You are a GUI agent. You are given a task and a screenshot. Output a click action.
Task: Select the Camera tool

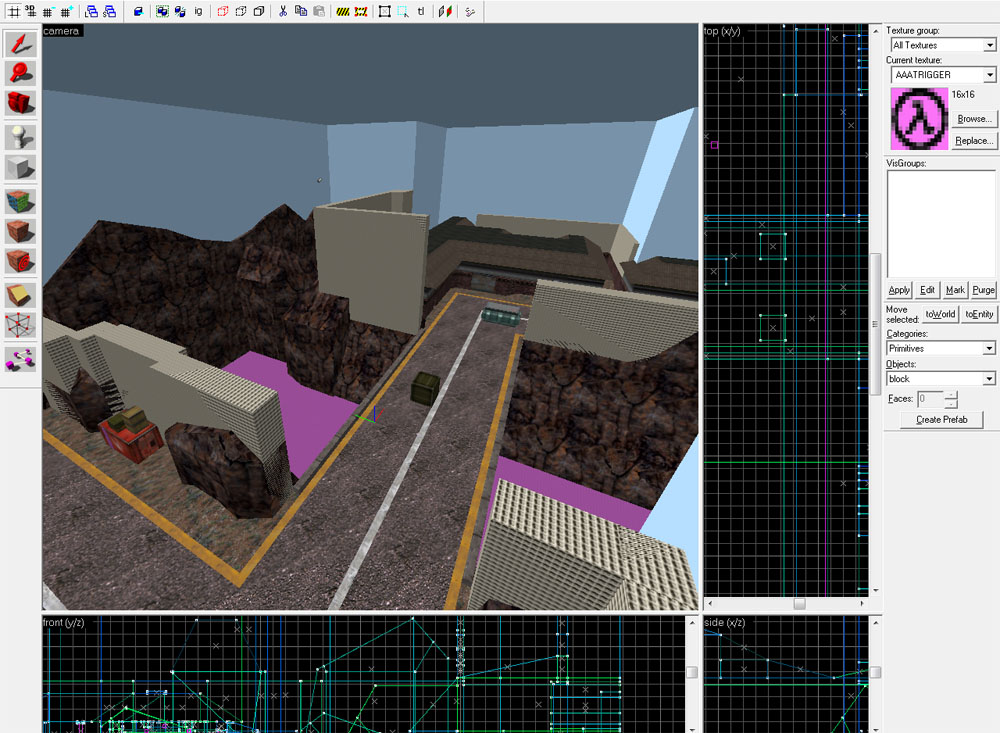click(x=20, y=103)
